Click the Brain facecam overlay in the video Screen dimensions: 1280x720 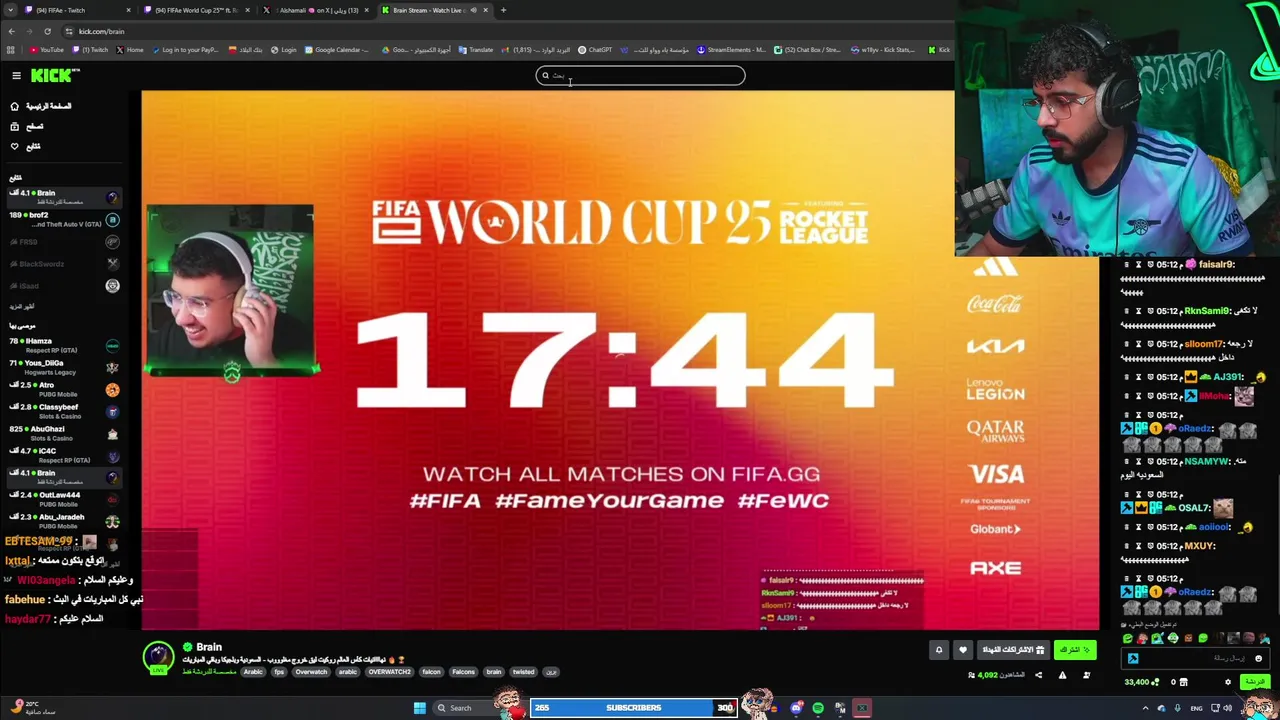pyautogui.click(x=231, y=291)
